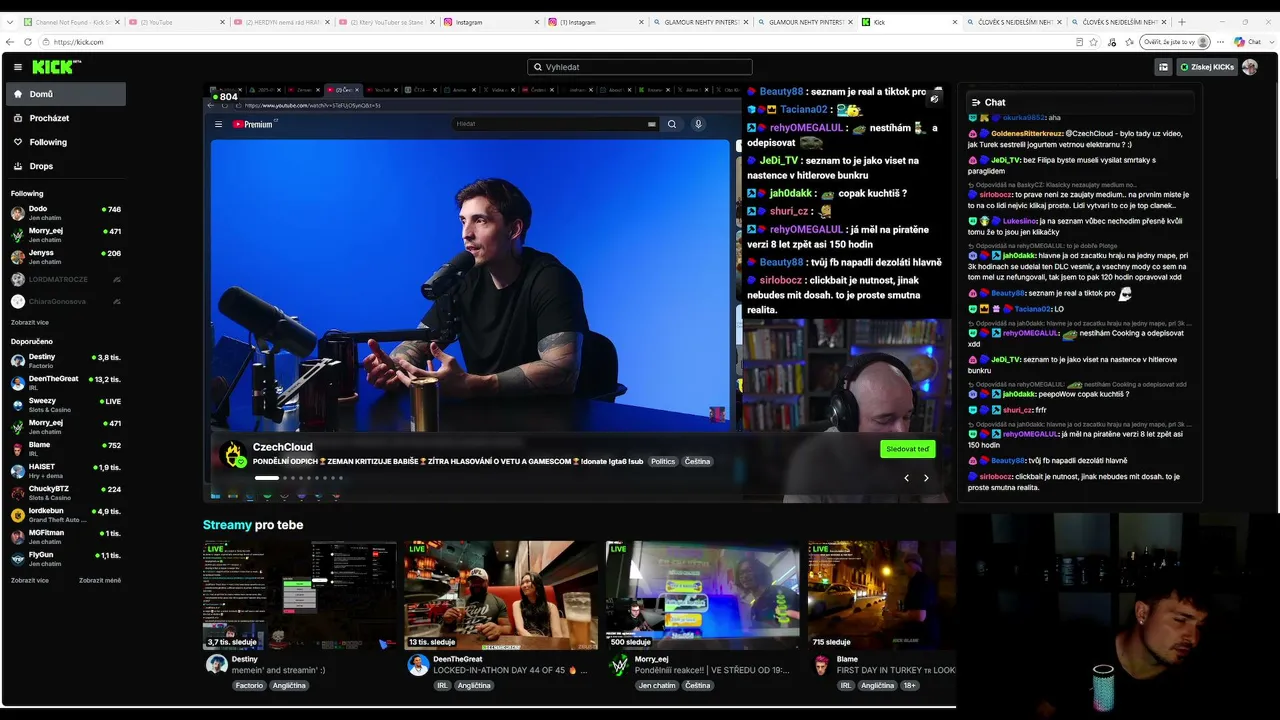Image resolution: width=1280 pixels, height=720 pixels.
Task: Open ChuckyBTZ recommended channel
Action: coord(65,492)
